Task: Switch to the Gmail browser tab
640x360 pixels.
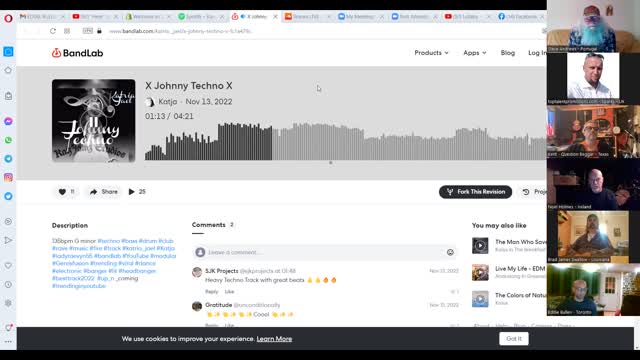Action: tap(42, 17)
